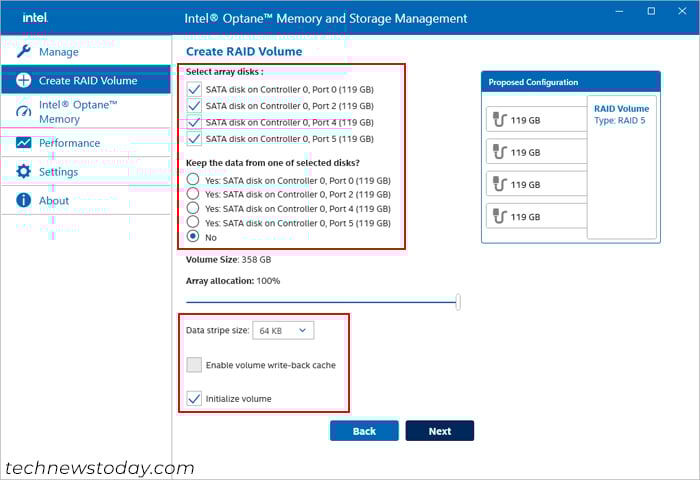Click the Create RAID Volume page heading
This screenshot has width=700, height=480.
(244, 51)
